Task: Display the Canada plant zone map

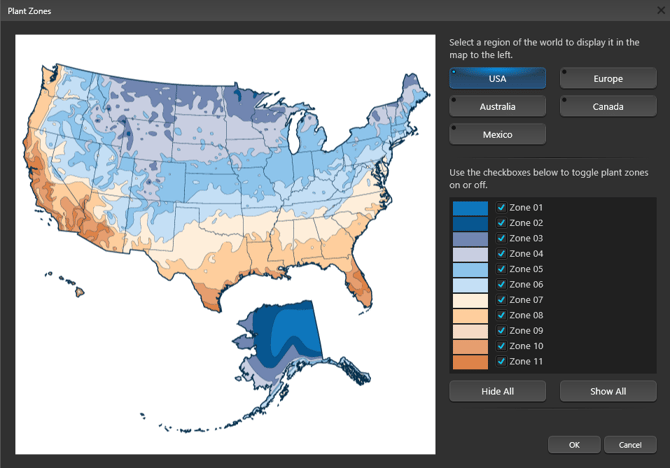Action: (x=607, y=106)
